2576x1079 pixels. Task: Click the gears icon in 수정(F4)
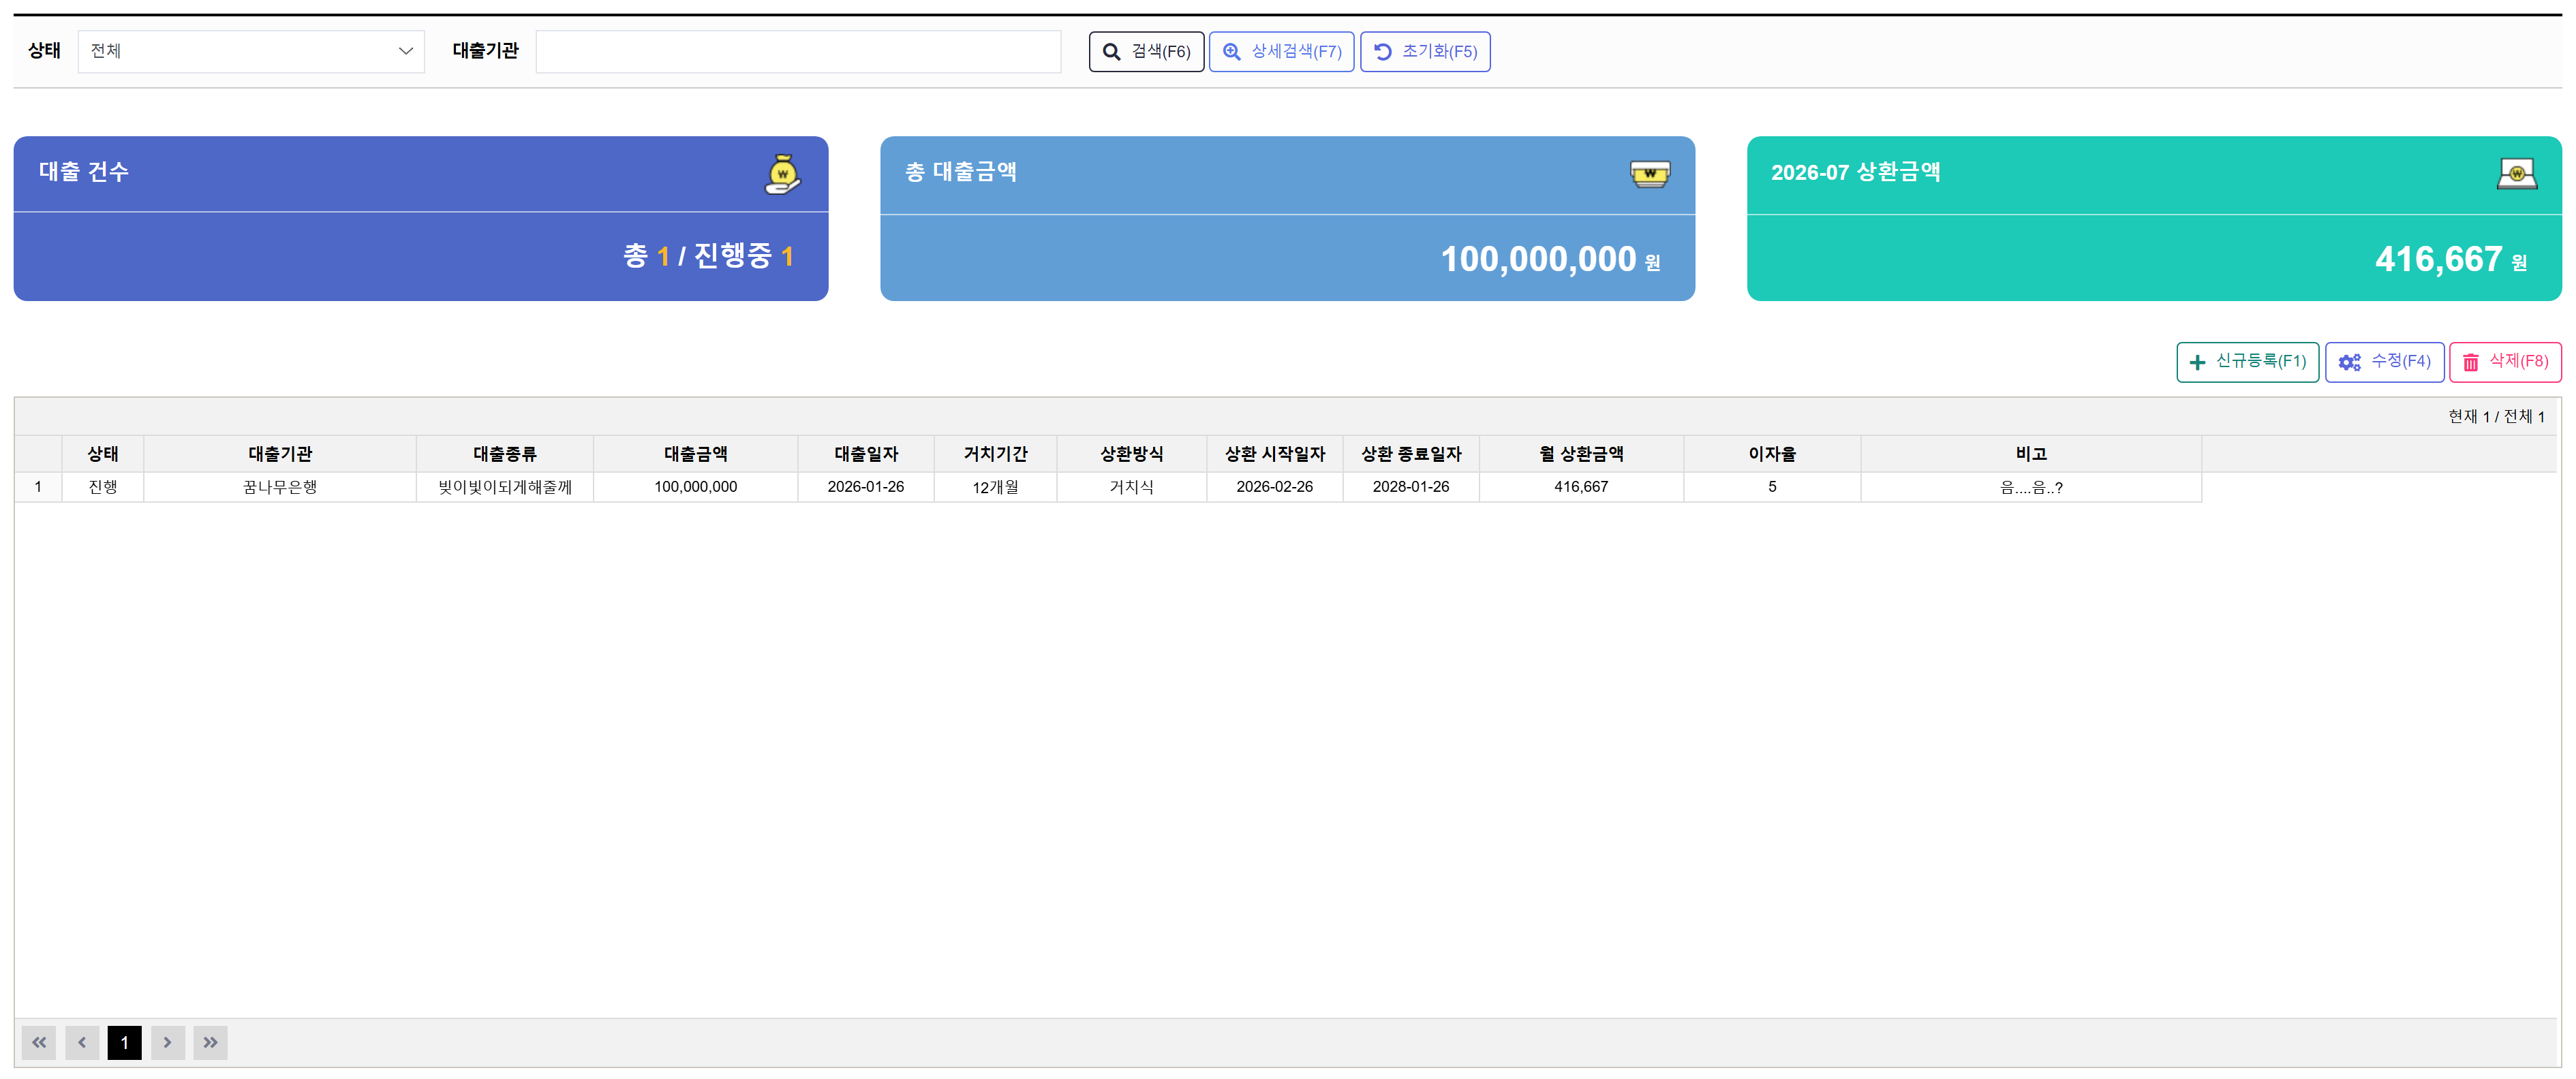point(2349,363)
